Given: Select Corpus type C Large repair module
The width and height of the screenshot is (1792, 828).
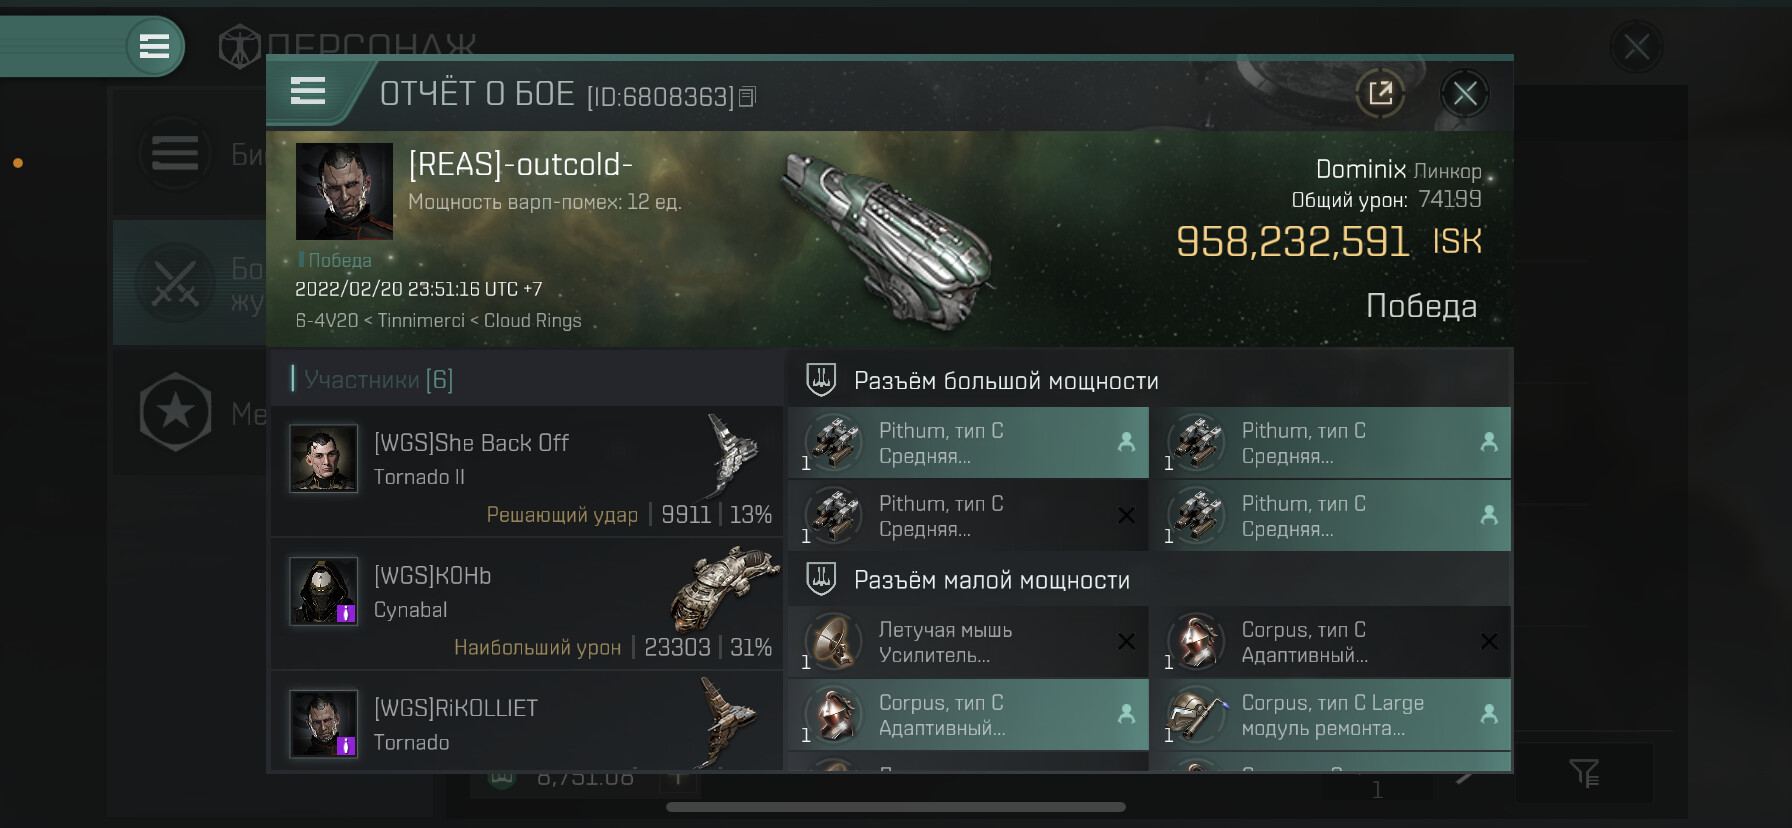Looking at the screenshot, I should (1330, 715).
